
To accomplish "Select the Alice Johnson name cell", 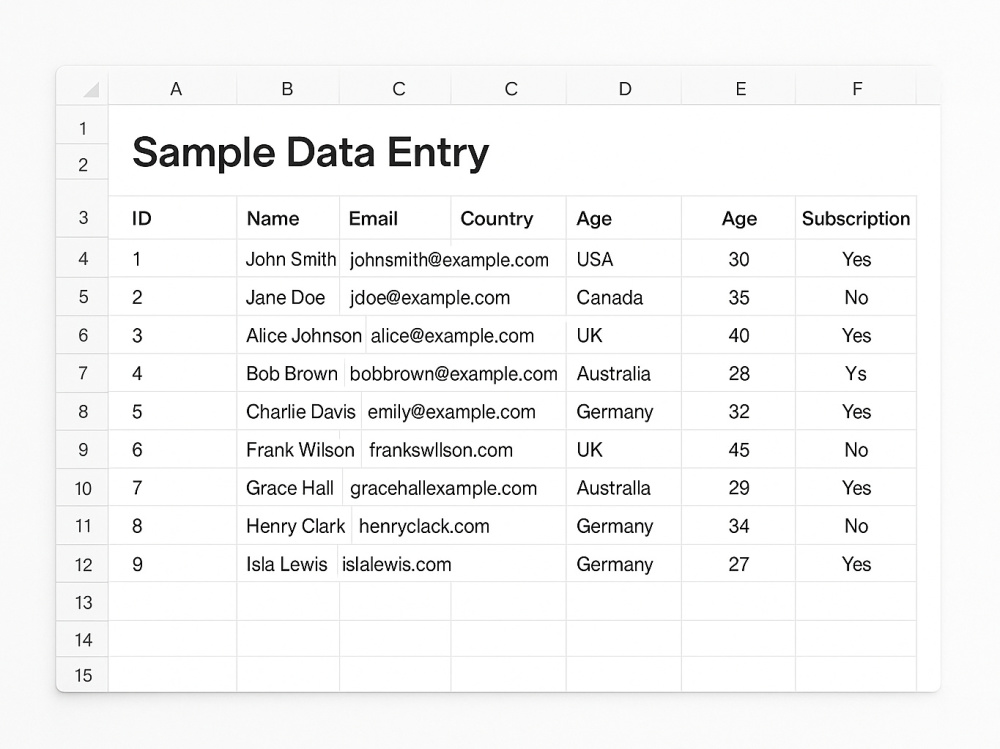I will 303,336.
